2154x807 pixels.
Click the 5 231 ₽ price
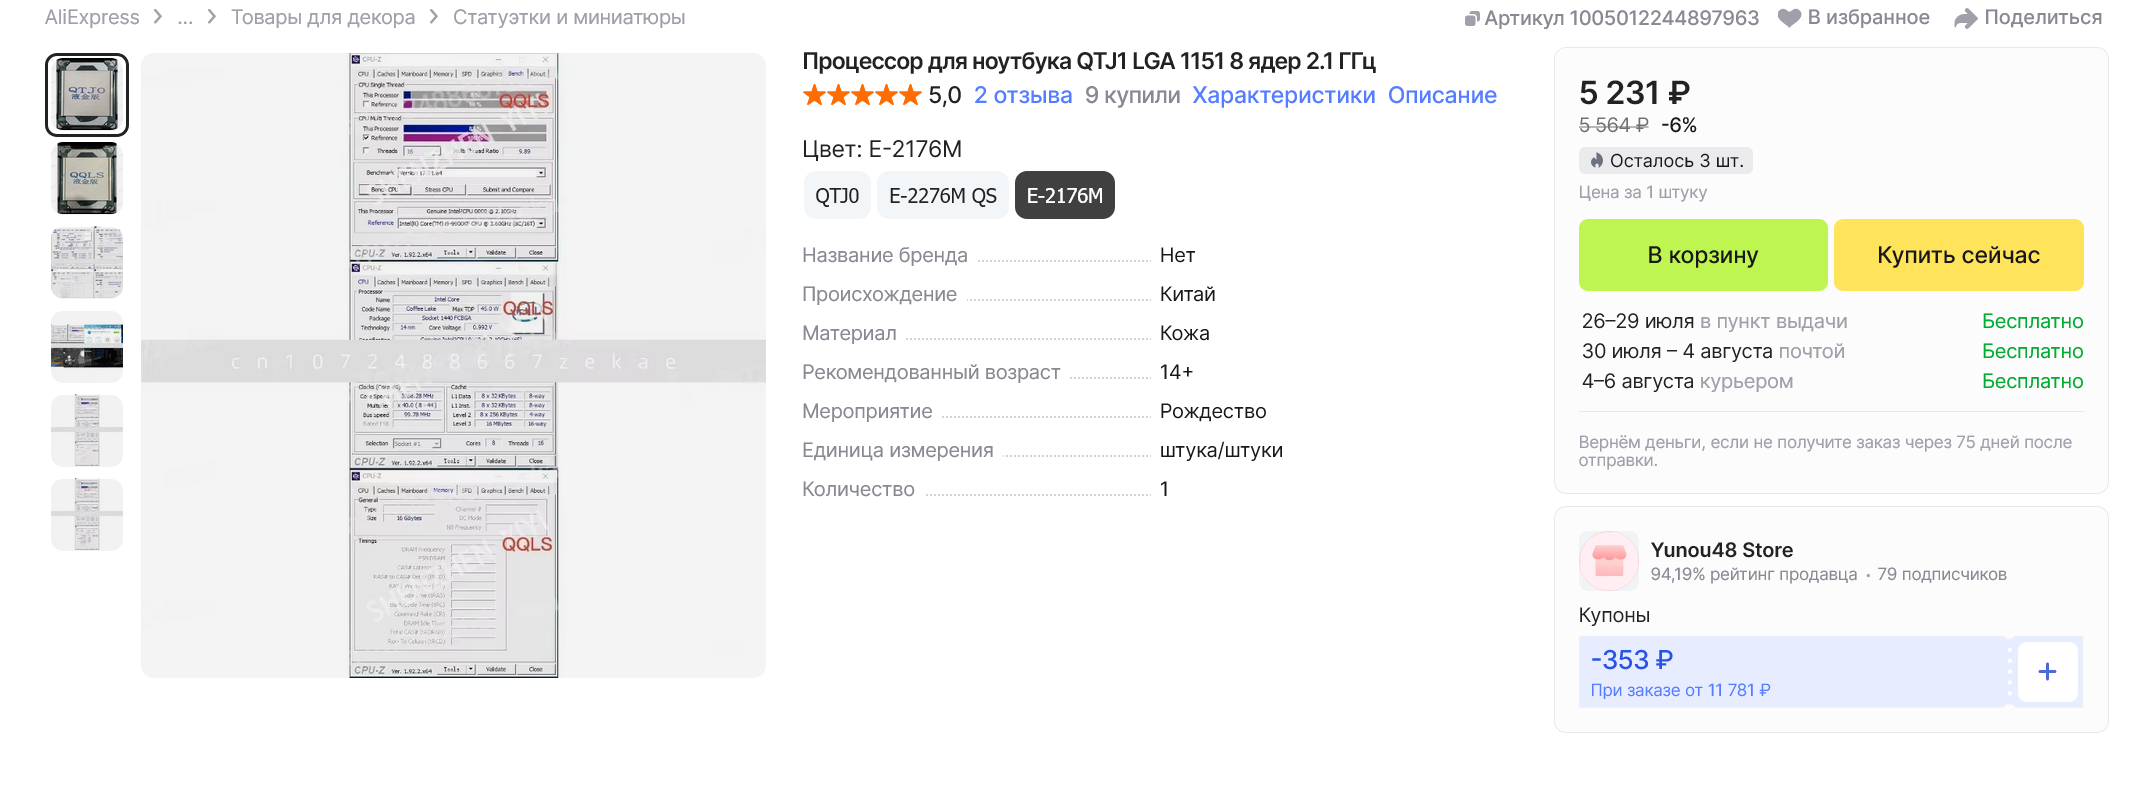point(1634,93)
